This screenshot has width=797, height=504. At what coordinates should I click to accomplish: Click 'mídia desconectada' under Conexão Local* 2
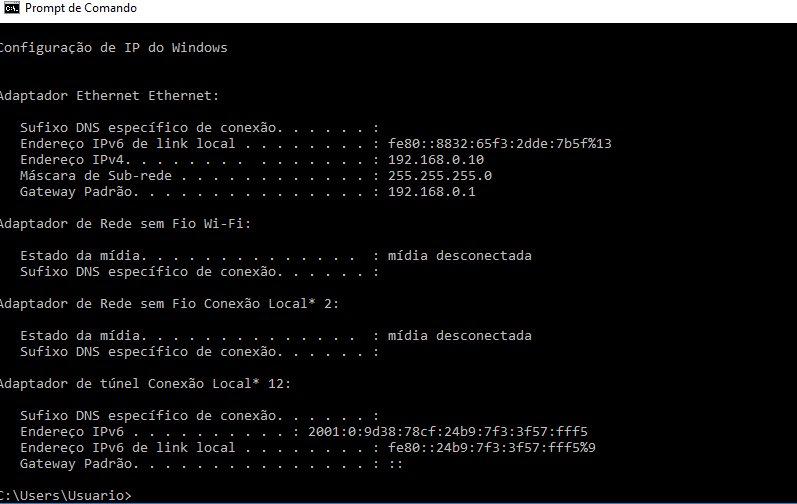coord(459,336)
